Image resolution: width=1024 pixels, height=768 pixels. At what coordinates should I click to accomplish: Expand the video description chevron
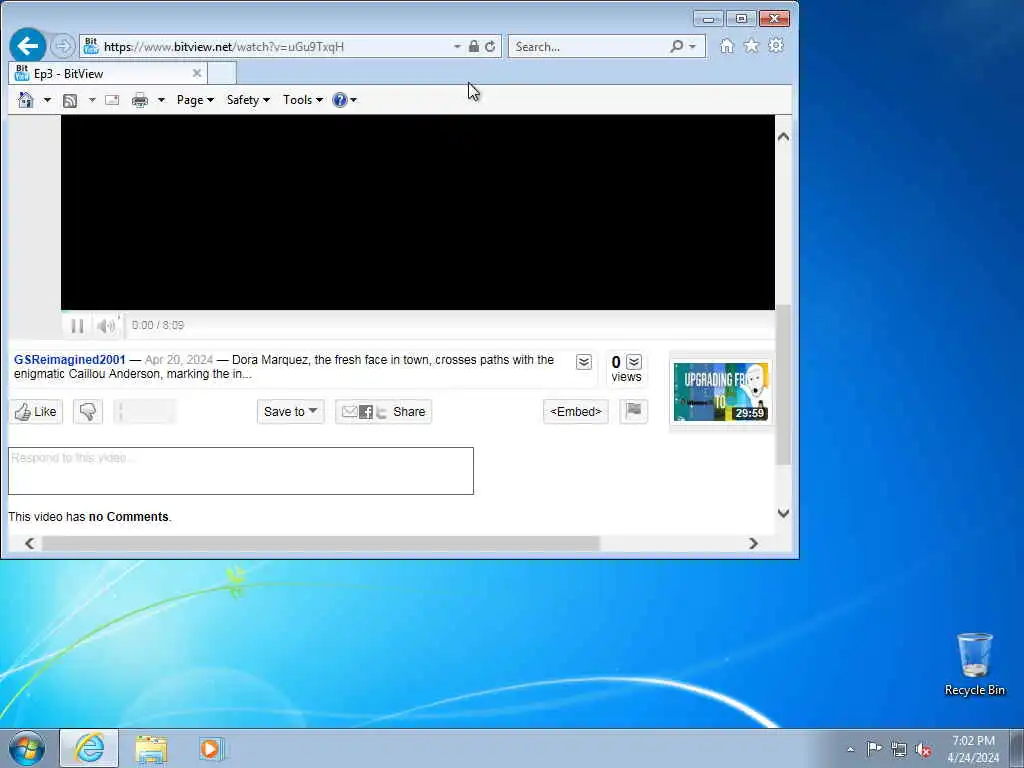click(584, 362)
